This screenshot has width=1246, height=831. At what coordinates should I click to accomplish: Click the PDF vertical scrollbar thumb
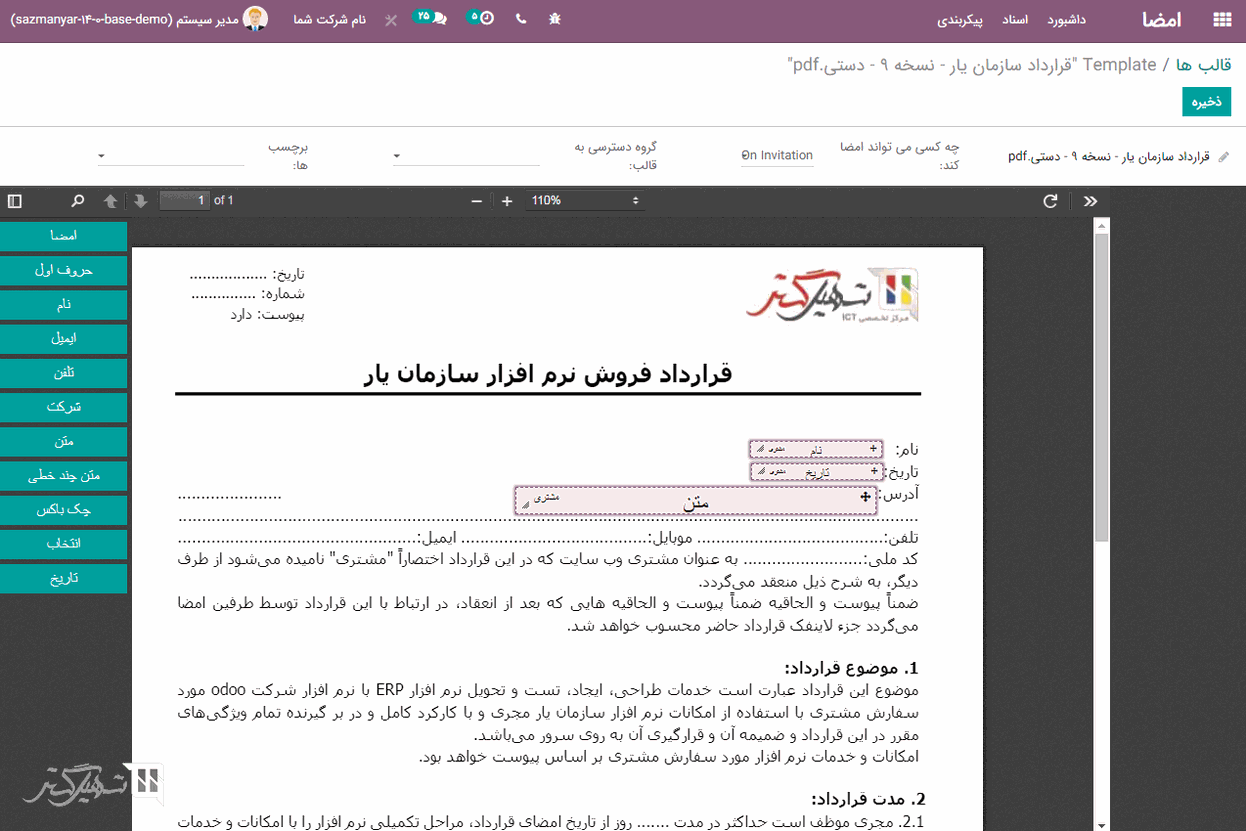(1102, 388)
